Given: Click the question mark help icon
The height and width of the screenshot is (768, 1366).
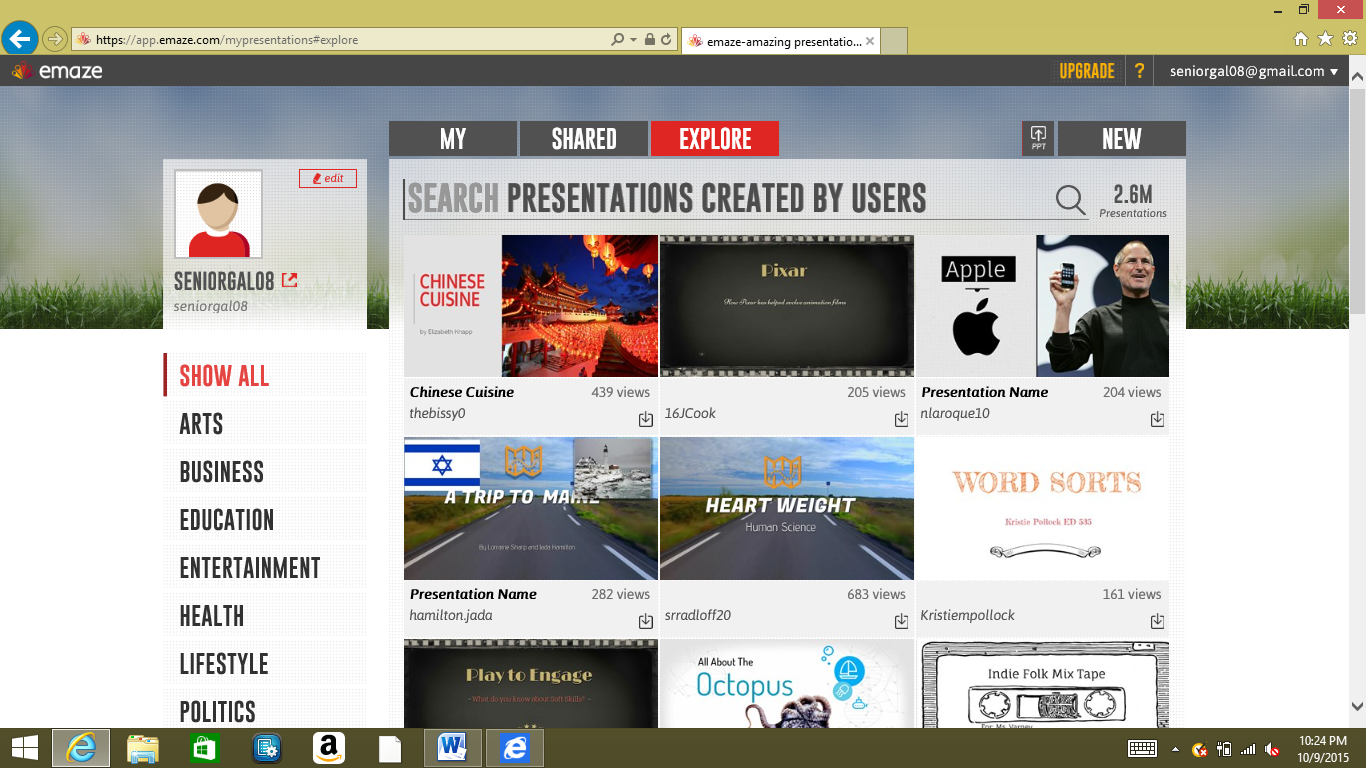Looking at the screenshot, I should (x=1138, y=71).
